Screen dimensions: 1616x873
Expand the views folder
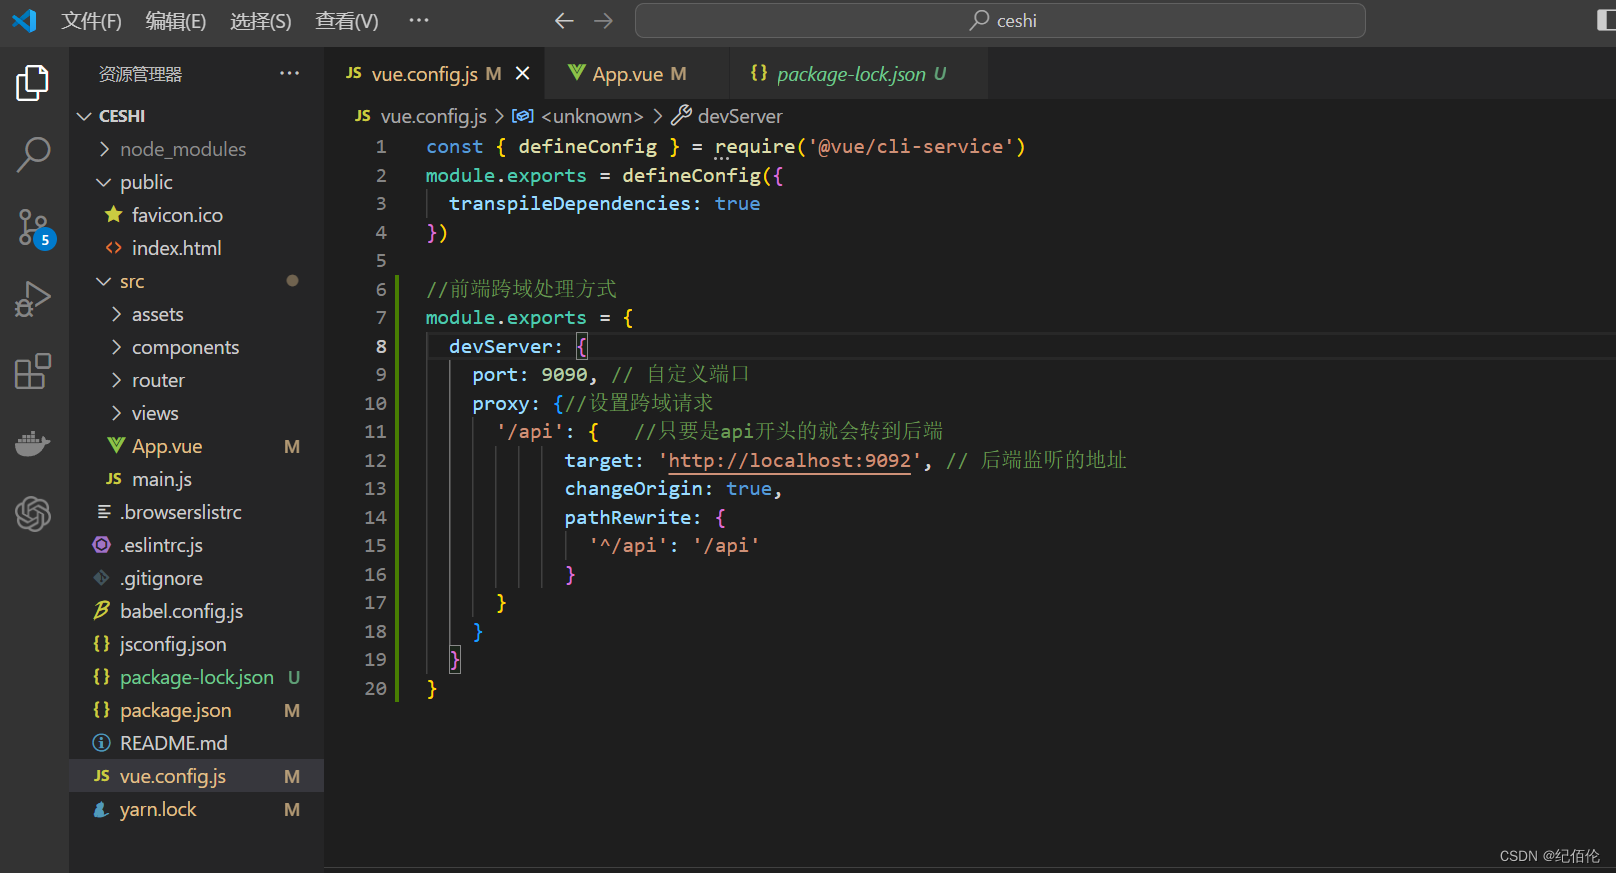pyautogui.click(x=196, y=413)
